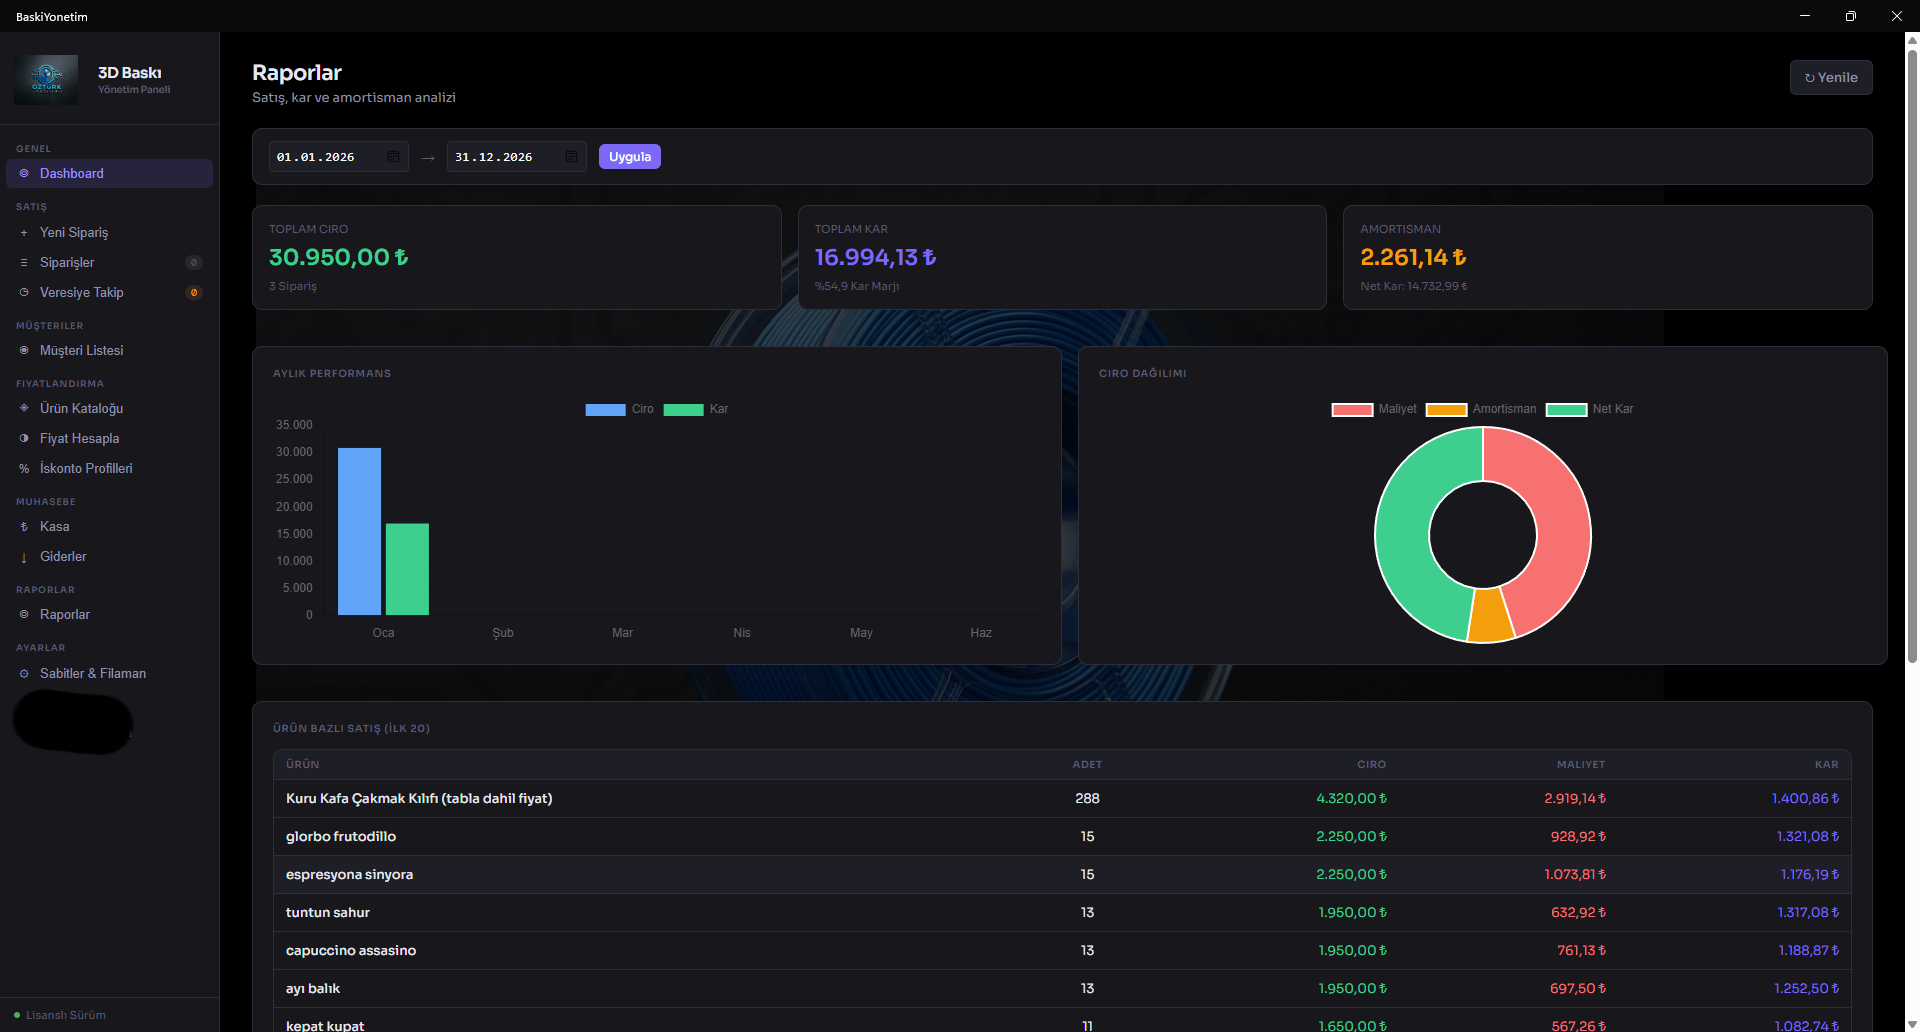Click the Toplam Kar value 16.994,13

pyautogui.click(x=875, y=257)
